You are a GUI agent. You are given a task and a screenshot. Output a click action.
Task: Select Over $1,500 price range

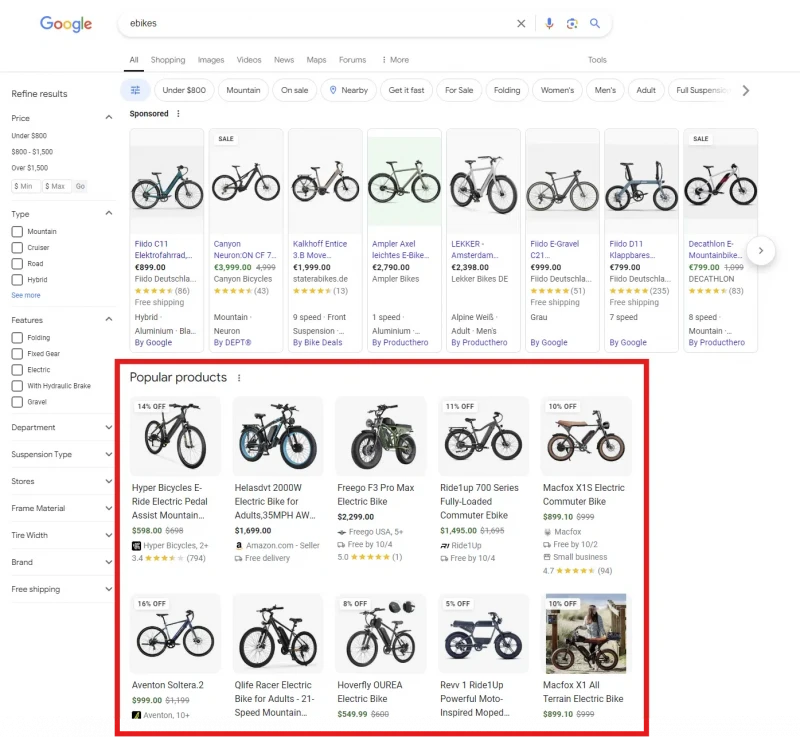pyautogui.click(x=30, y=168)
